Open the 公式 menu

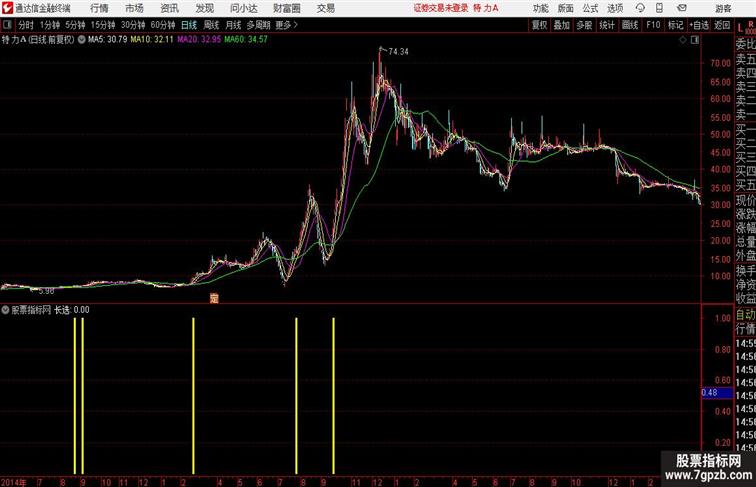pos(590,8)
